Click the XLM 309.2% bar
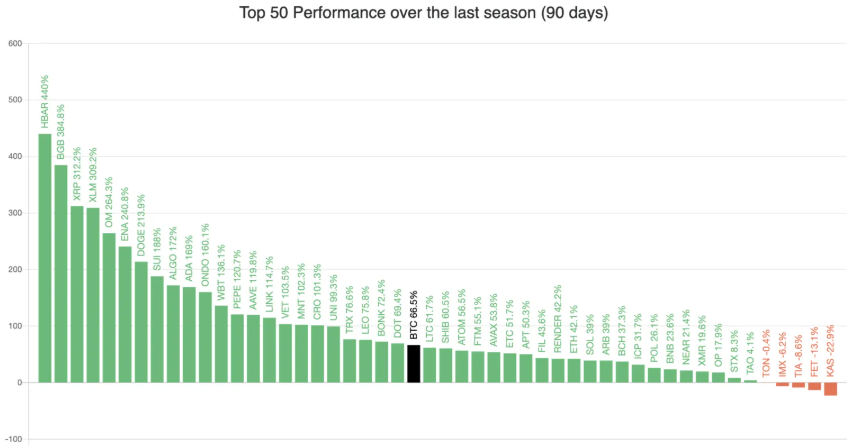This screenshot has width=851, height=447. (93, 295)
